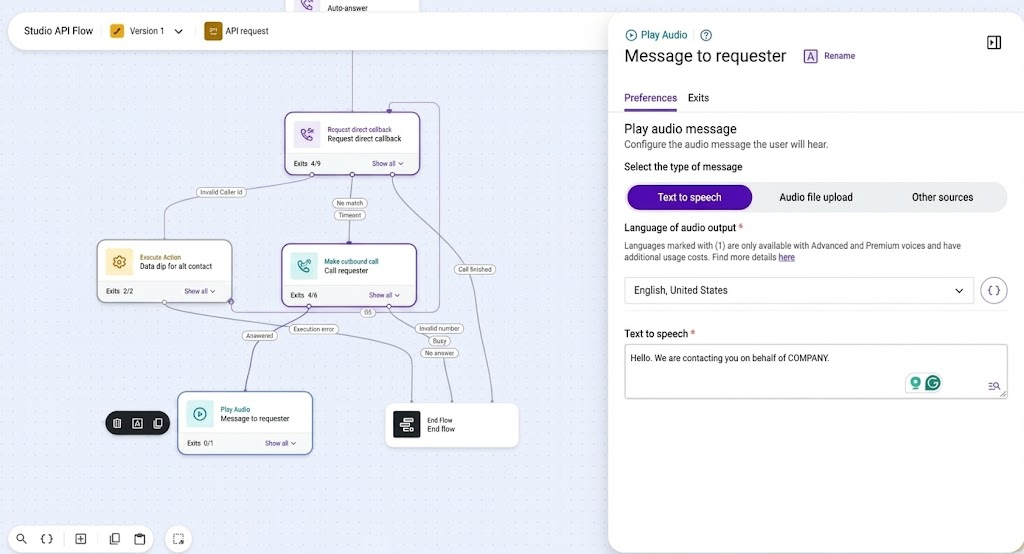This screenshot has height=554, width=1024.
Task: Click the Studio API Flow title
Action: tap(59, 31)
